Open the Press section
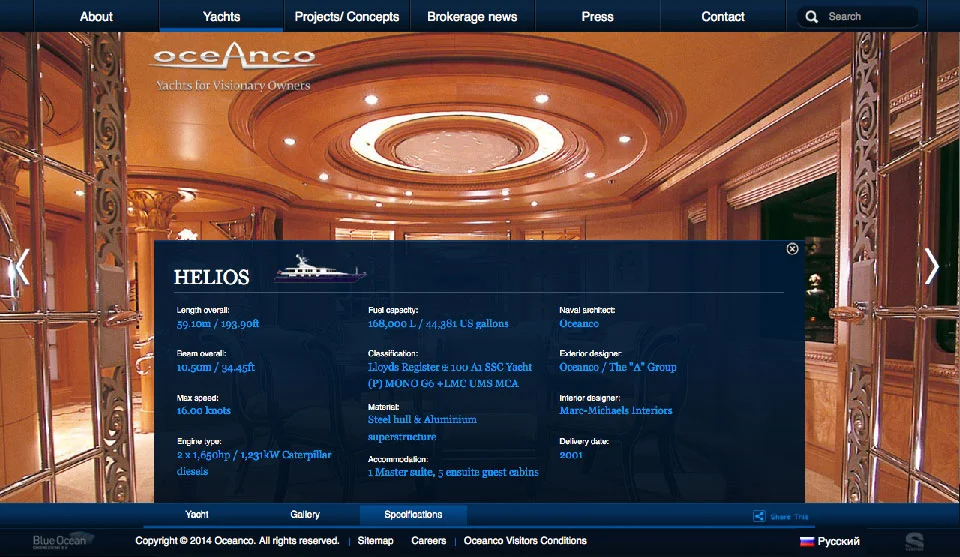 pos(597,17)
